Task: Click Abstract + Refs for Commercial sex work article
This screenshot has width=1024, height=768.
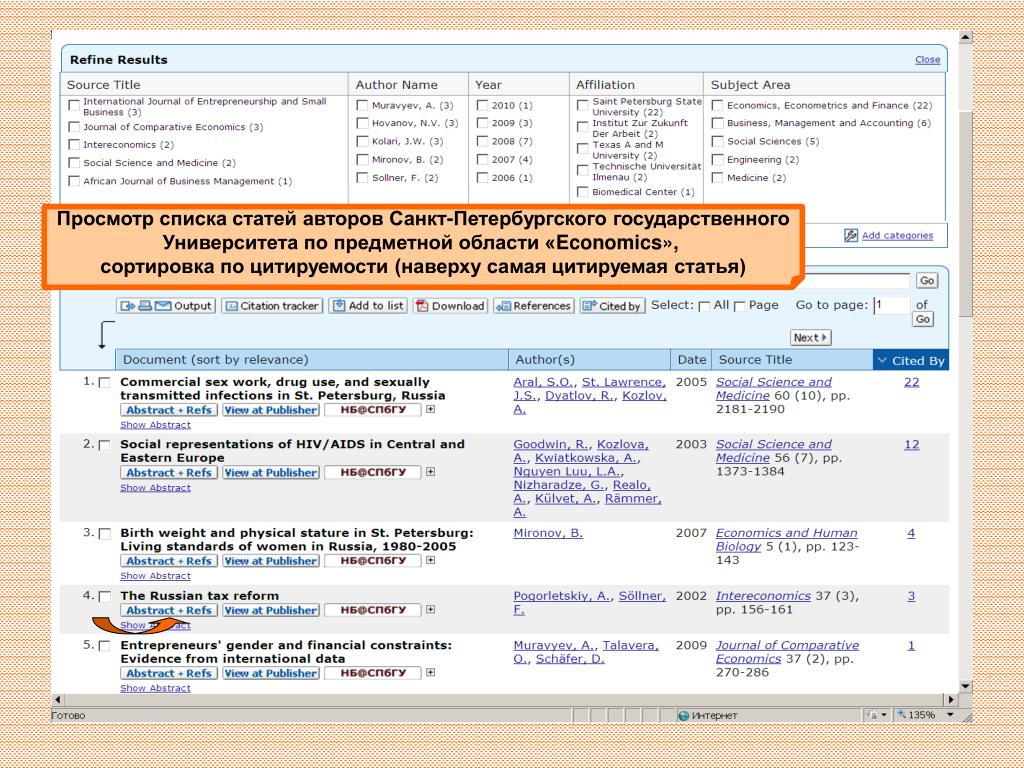Action: [169, 410]
